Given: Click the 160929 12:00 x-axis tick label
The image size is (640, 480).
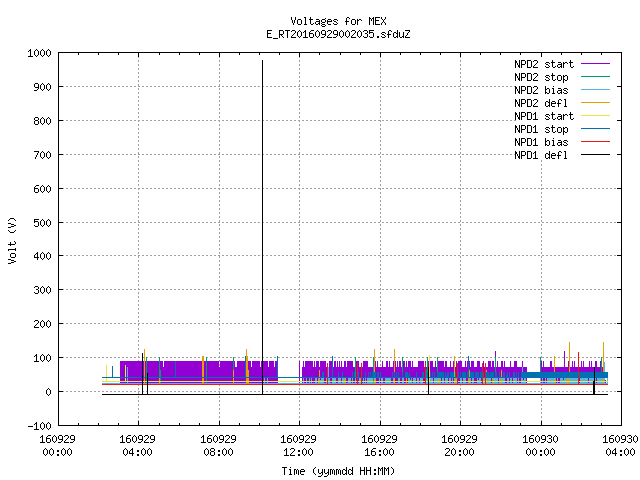Looking at the screenshot, I should tap(298, 446).
